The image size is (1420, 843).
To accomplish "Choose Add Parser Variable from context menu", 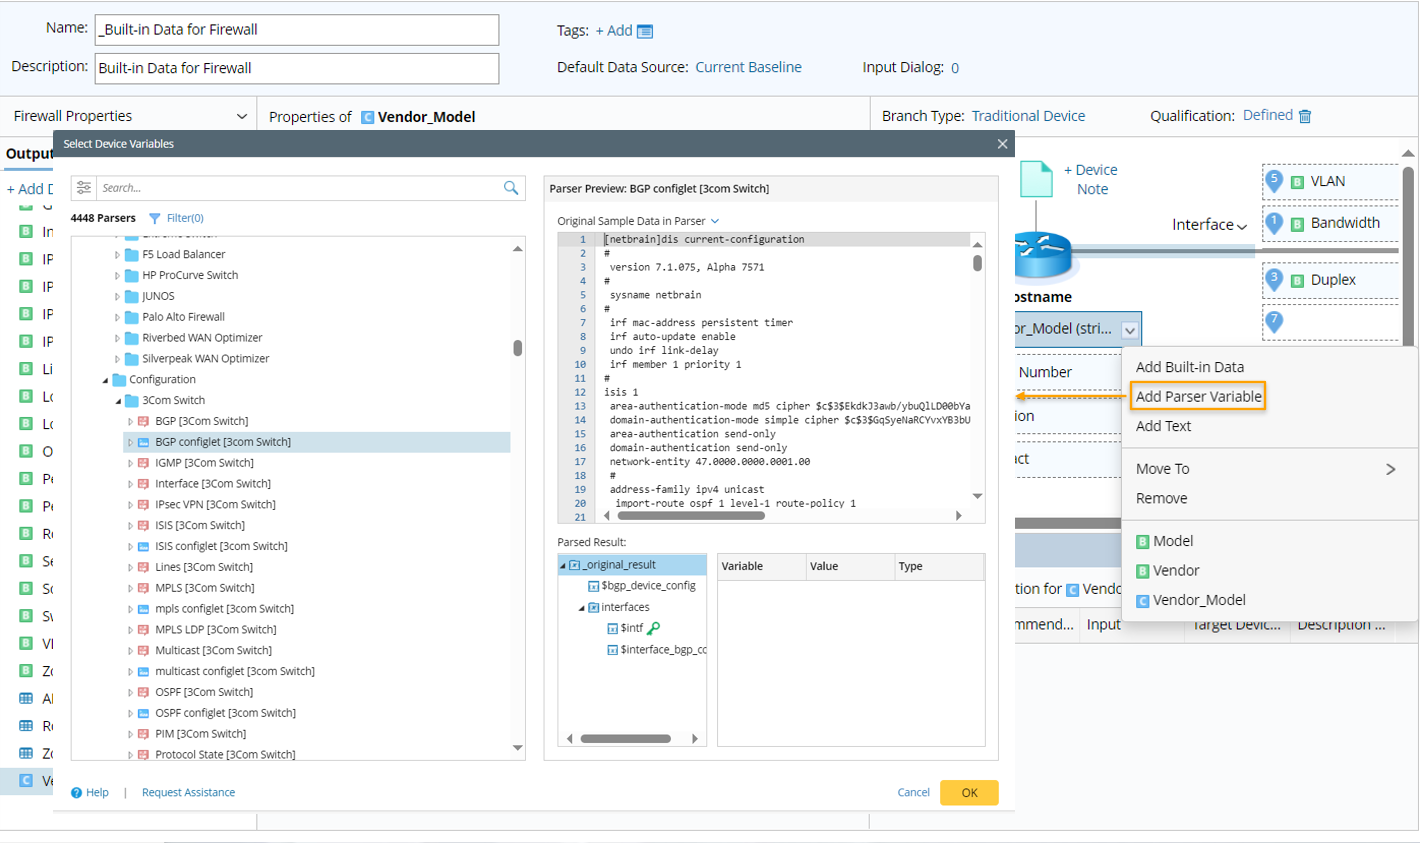I will pos(1198,397).
